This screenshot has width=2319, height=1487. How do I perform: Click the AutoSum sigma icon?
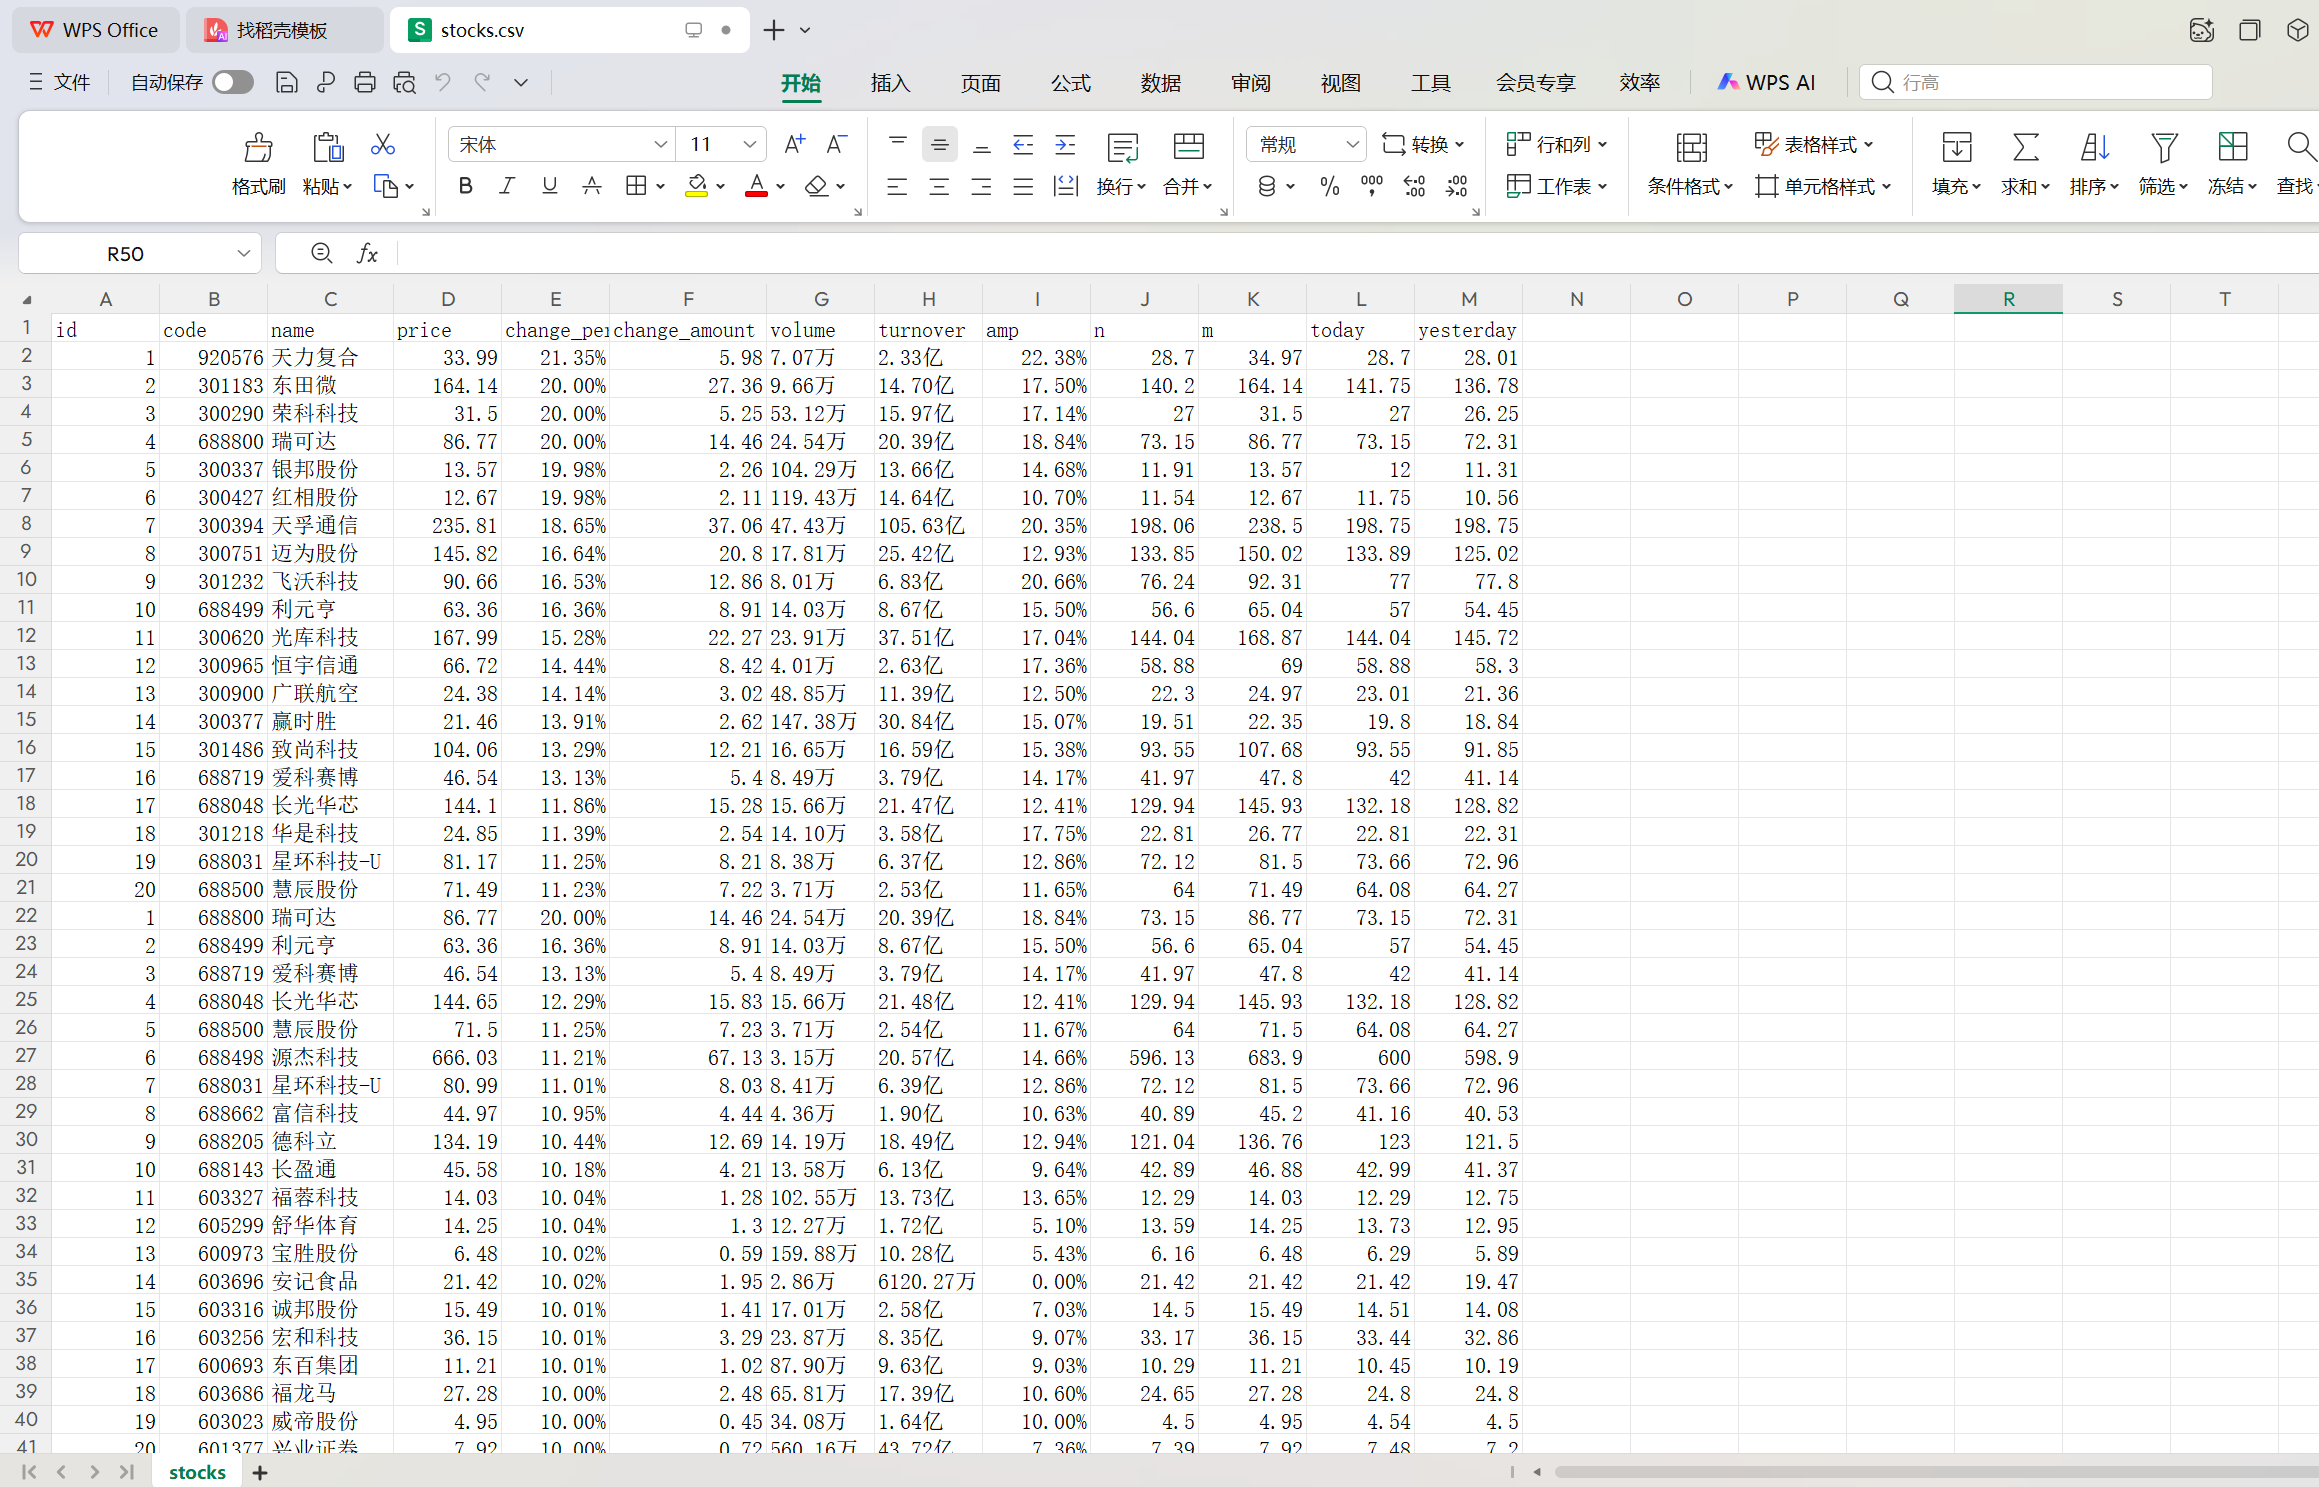point(2025,148)
